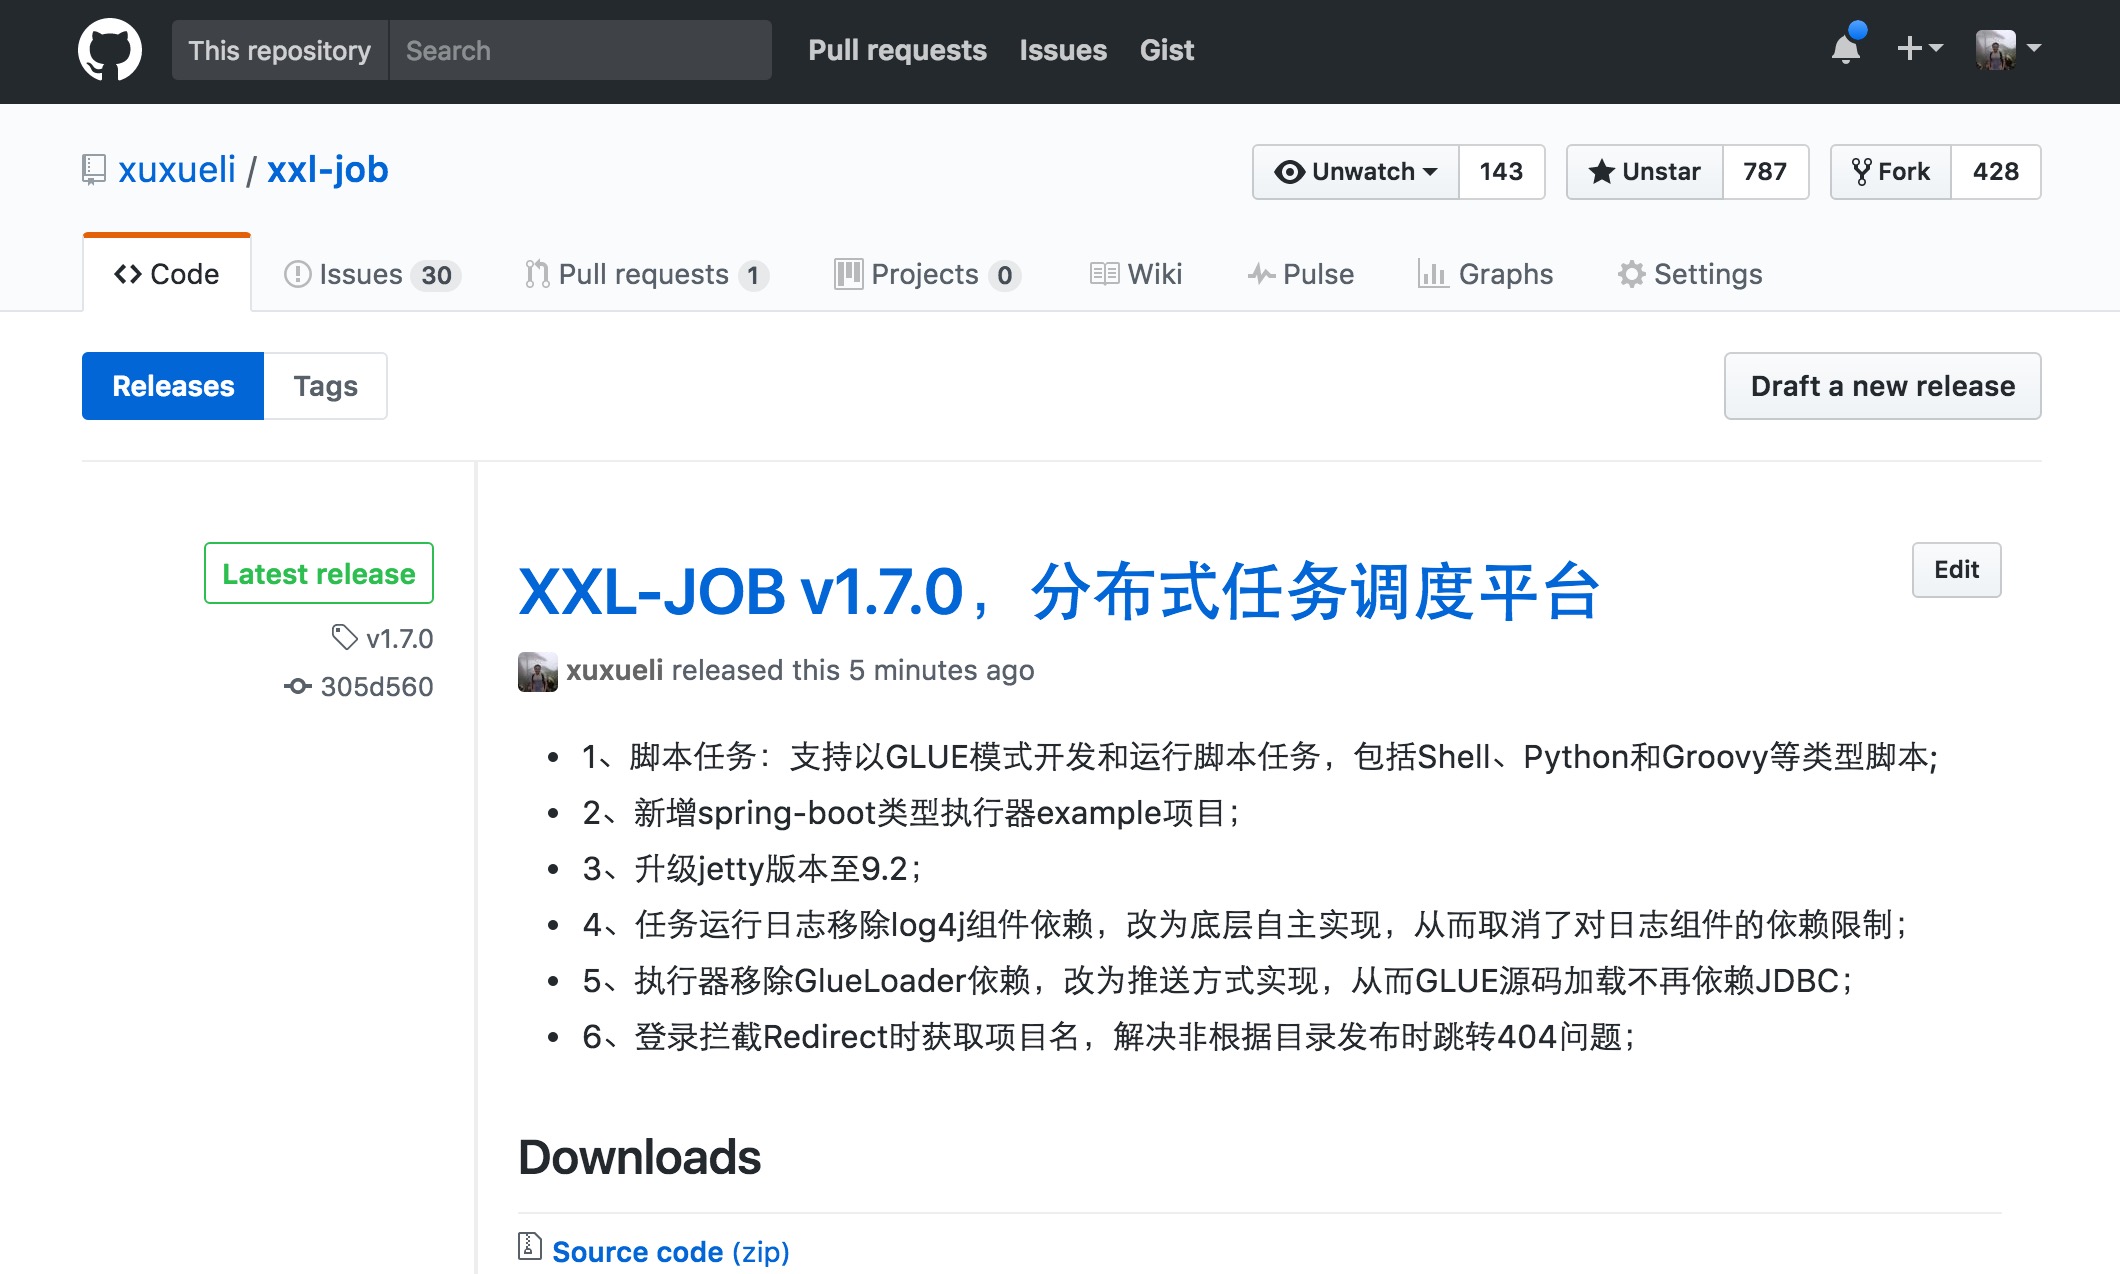Open the 428 forks count
Viewport: 2120px width, 1274px height.
tap(1996, 172)
